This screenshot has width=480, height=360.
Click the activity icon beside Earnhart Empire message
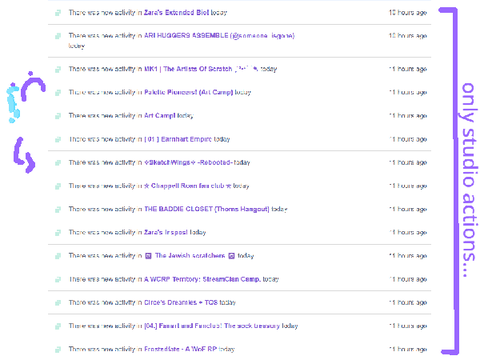click(58, 139)
